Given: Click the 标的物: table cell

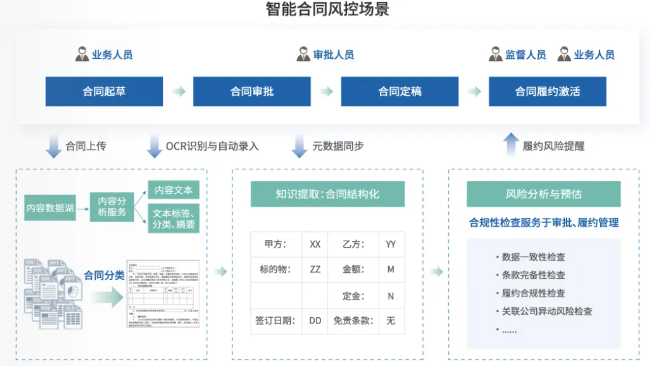Looking at the screenshot, I should click(276, 269).
